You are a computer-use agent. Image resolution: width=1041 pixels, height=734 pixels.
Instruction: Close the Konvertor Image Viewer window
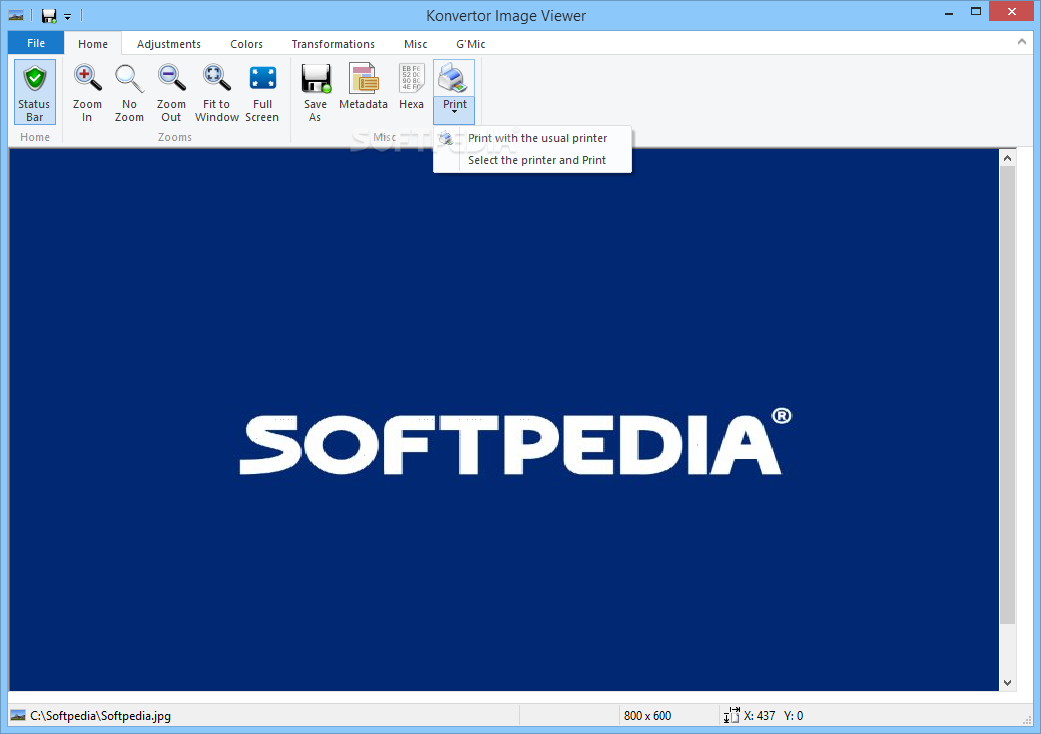(x=1012, y=11)
